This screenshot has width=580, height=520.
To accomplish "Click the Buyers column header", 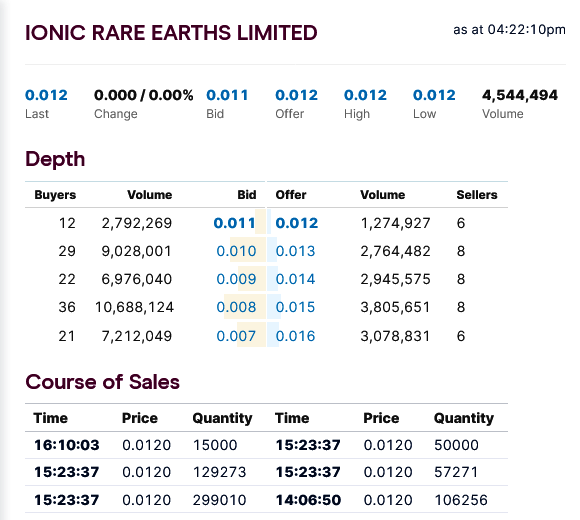I will pyautogui.click(x=55, y=195).
